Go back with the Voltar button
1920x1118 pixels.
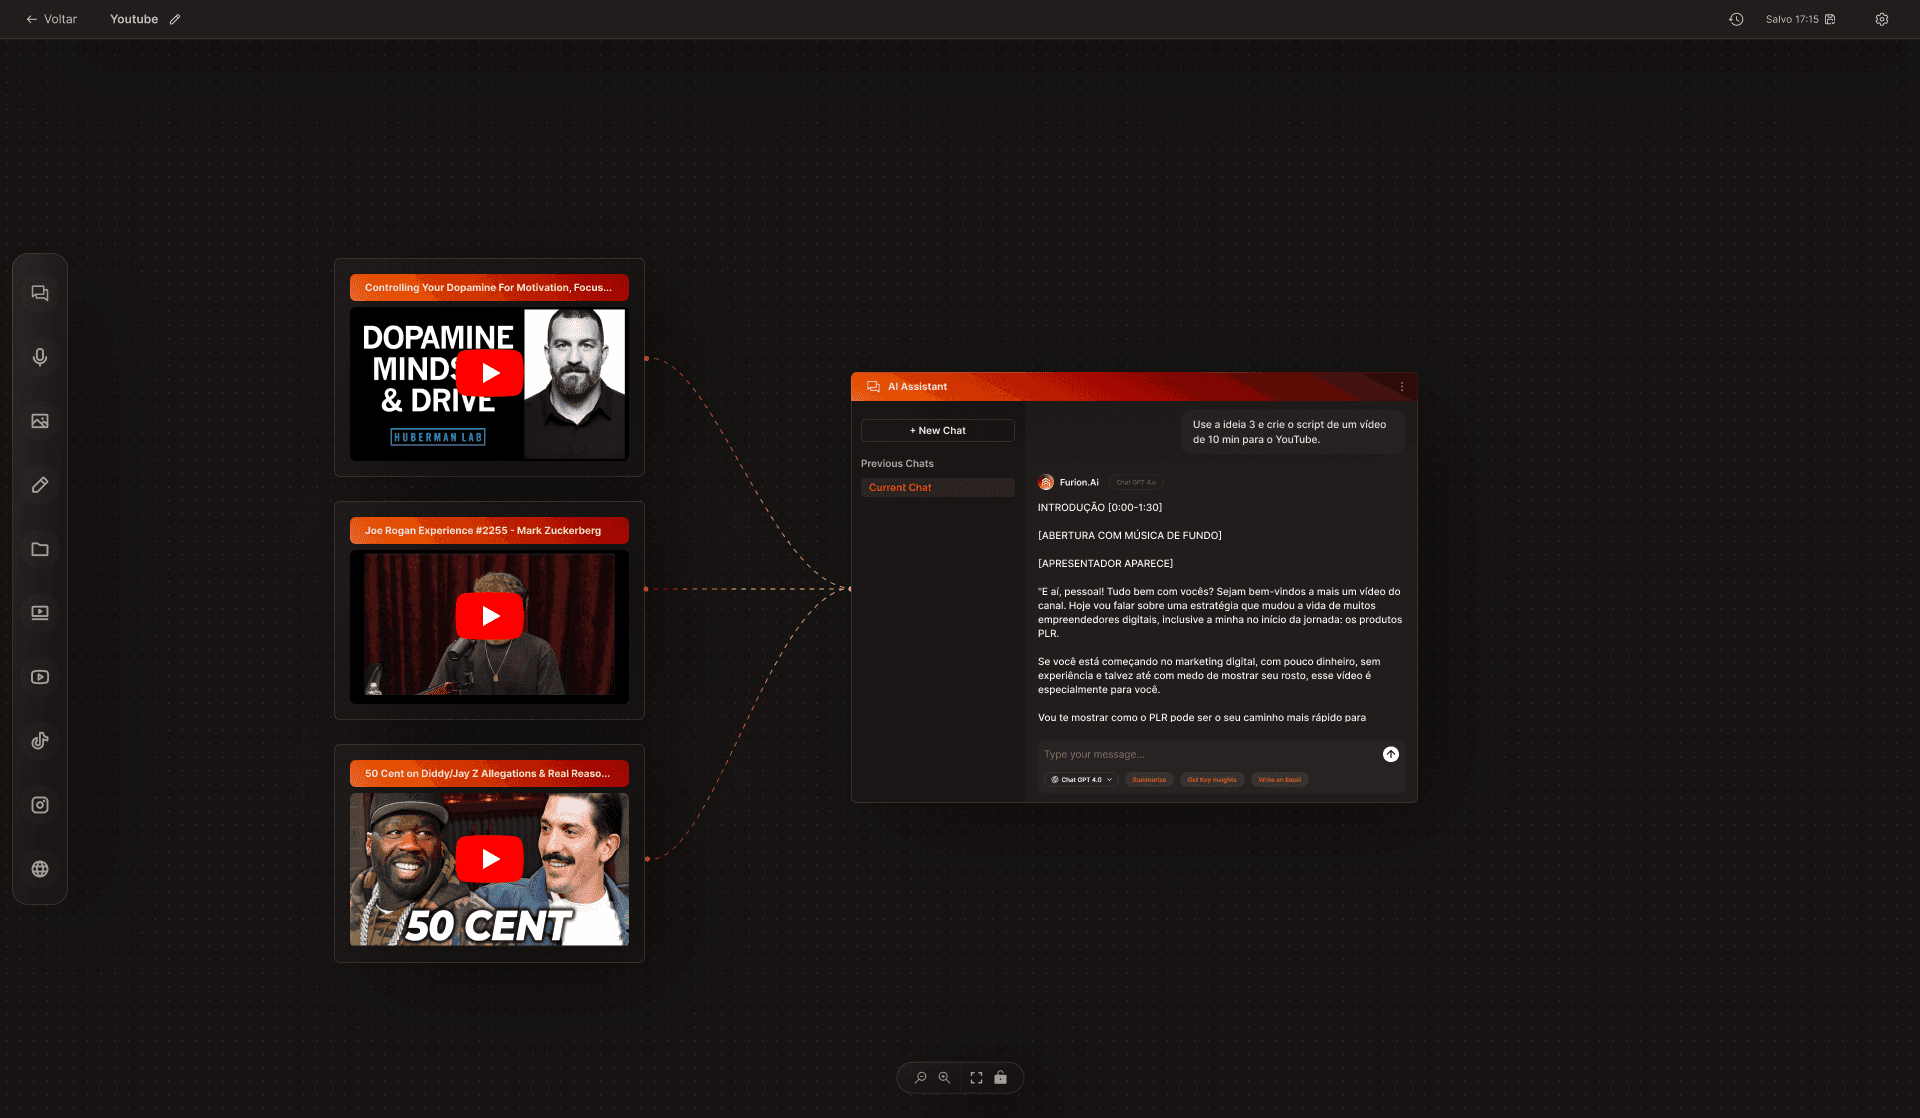[x=51, y=19]
